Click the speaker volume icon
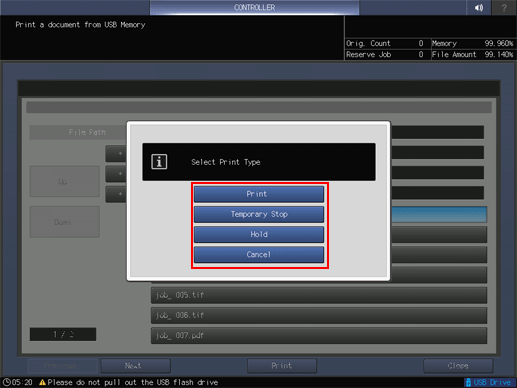Image resolution: width=517 pixels, height=388 pixels. coord(479,7)
